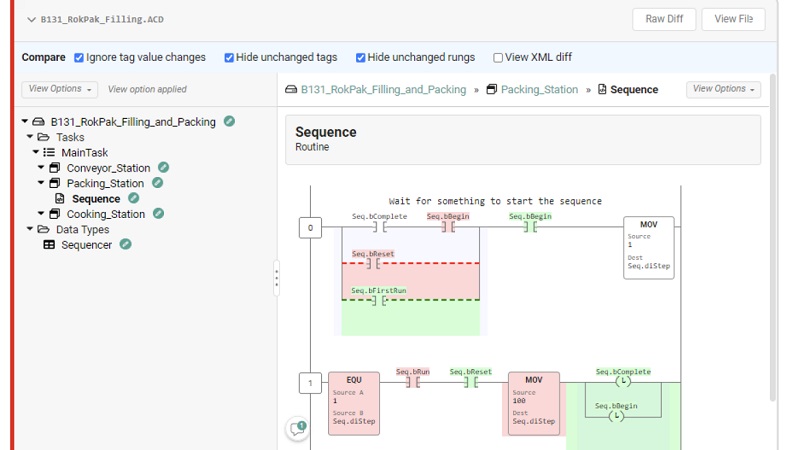Collapse the Data Types folder arrow
Screen dimensions: 800x450
(x=30, y=229)
